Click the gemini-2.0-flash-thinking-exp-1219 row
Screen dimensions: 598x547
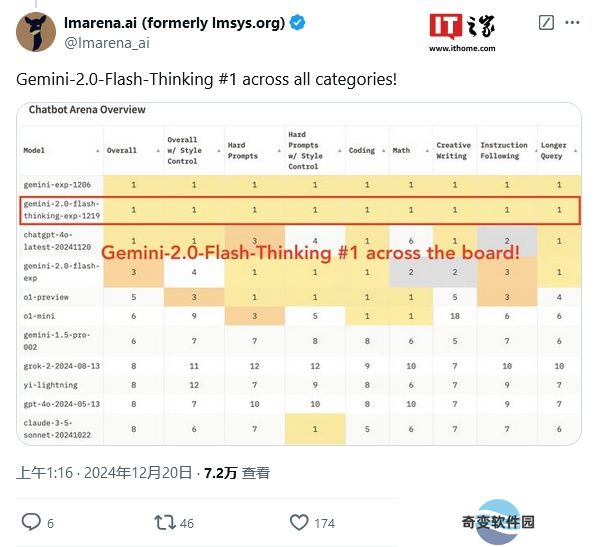300,210
